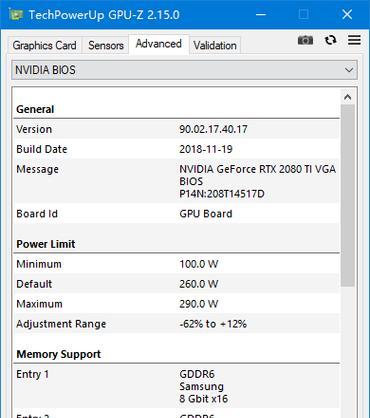
Task: Click the Maximum power limit row
Action: (x=177, y=304)
